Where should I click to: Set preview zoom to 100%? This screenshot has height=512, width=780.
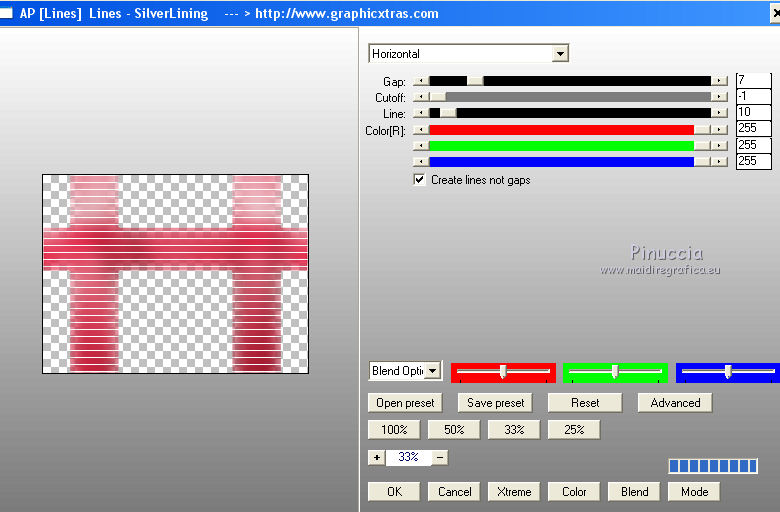394,430
